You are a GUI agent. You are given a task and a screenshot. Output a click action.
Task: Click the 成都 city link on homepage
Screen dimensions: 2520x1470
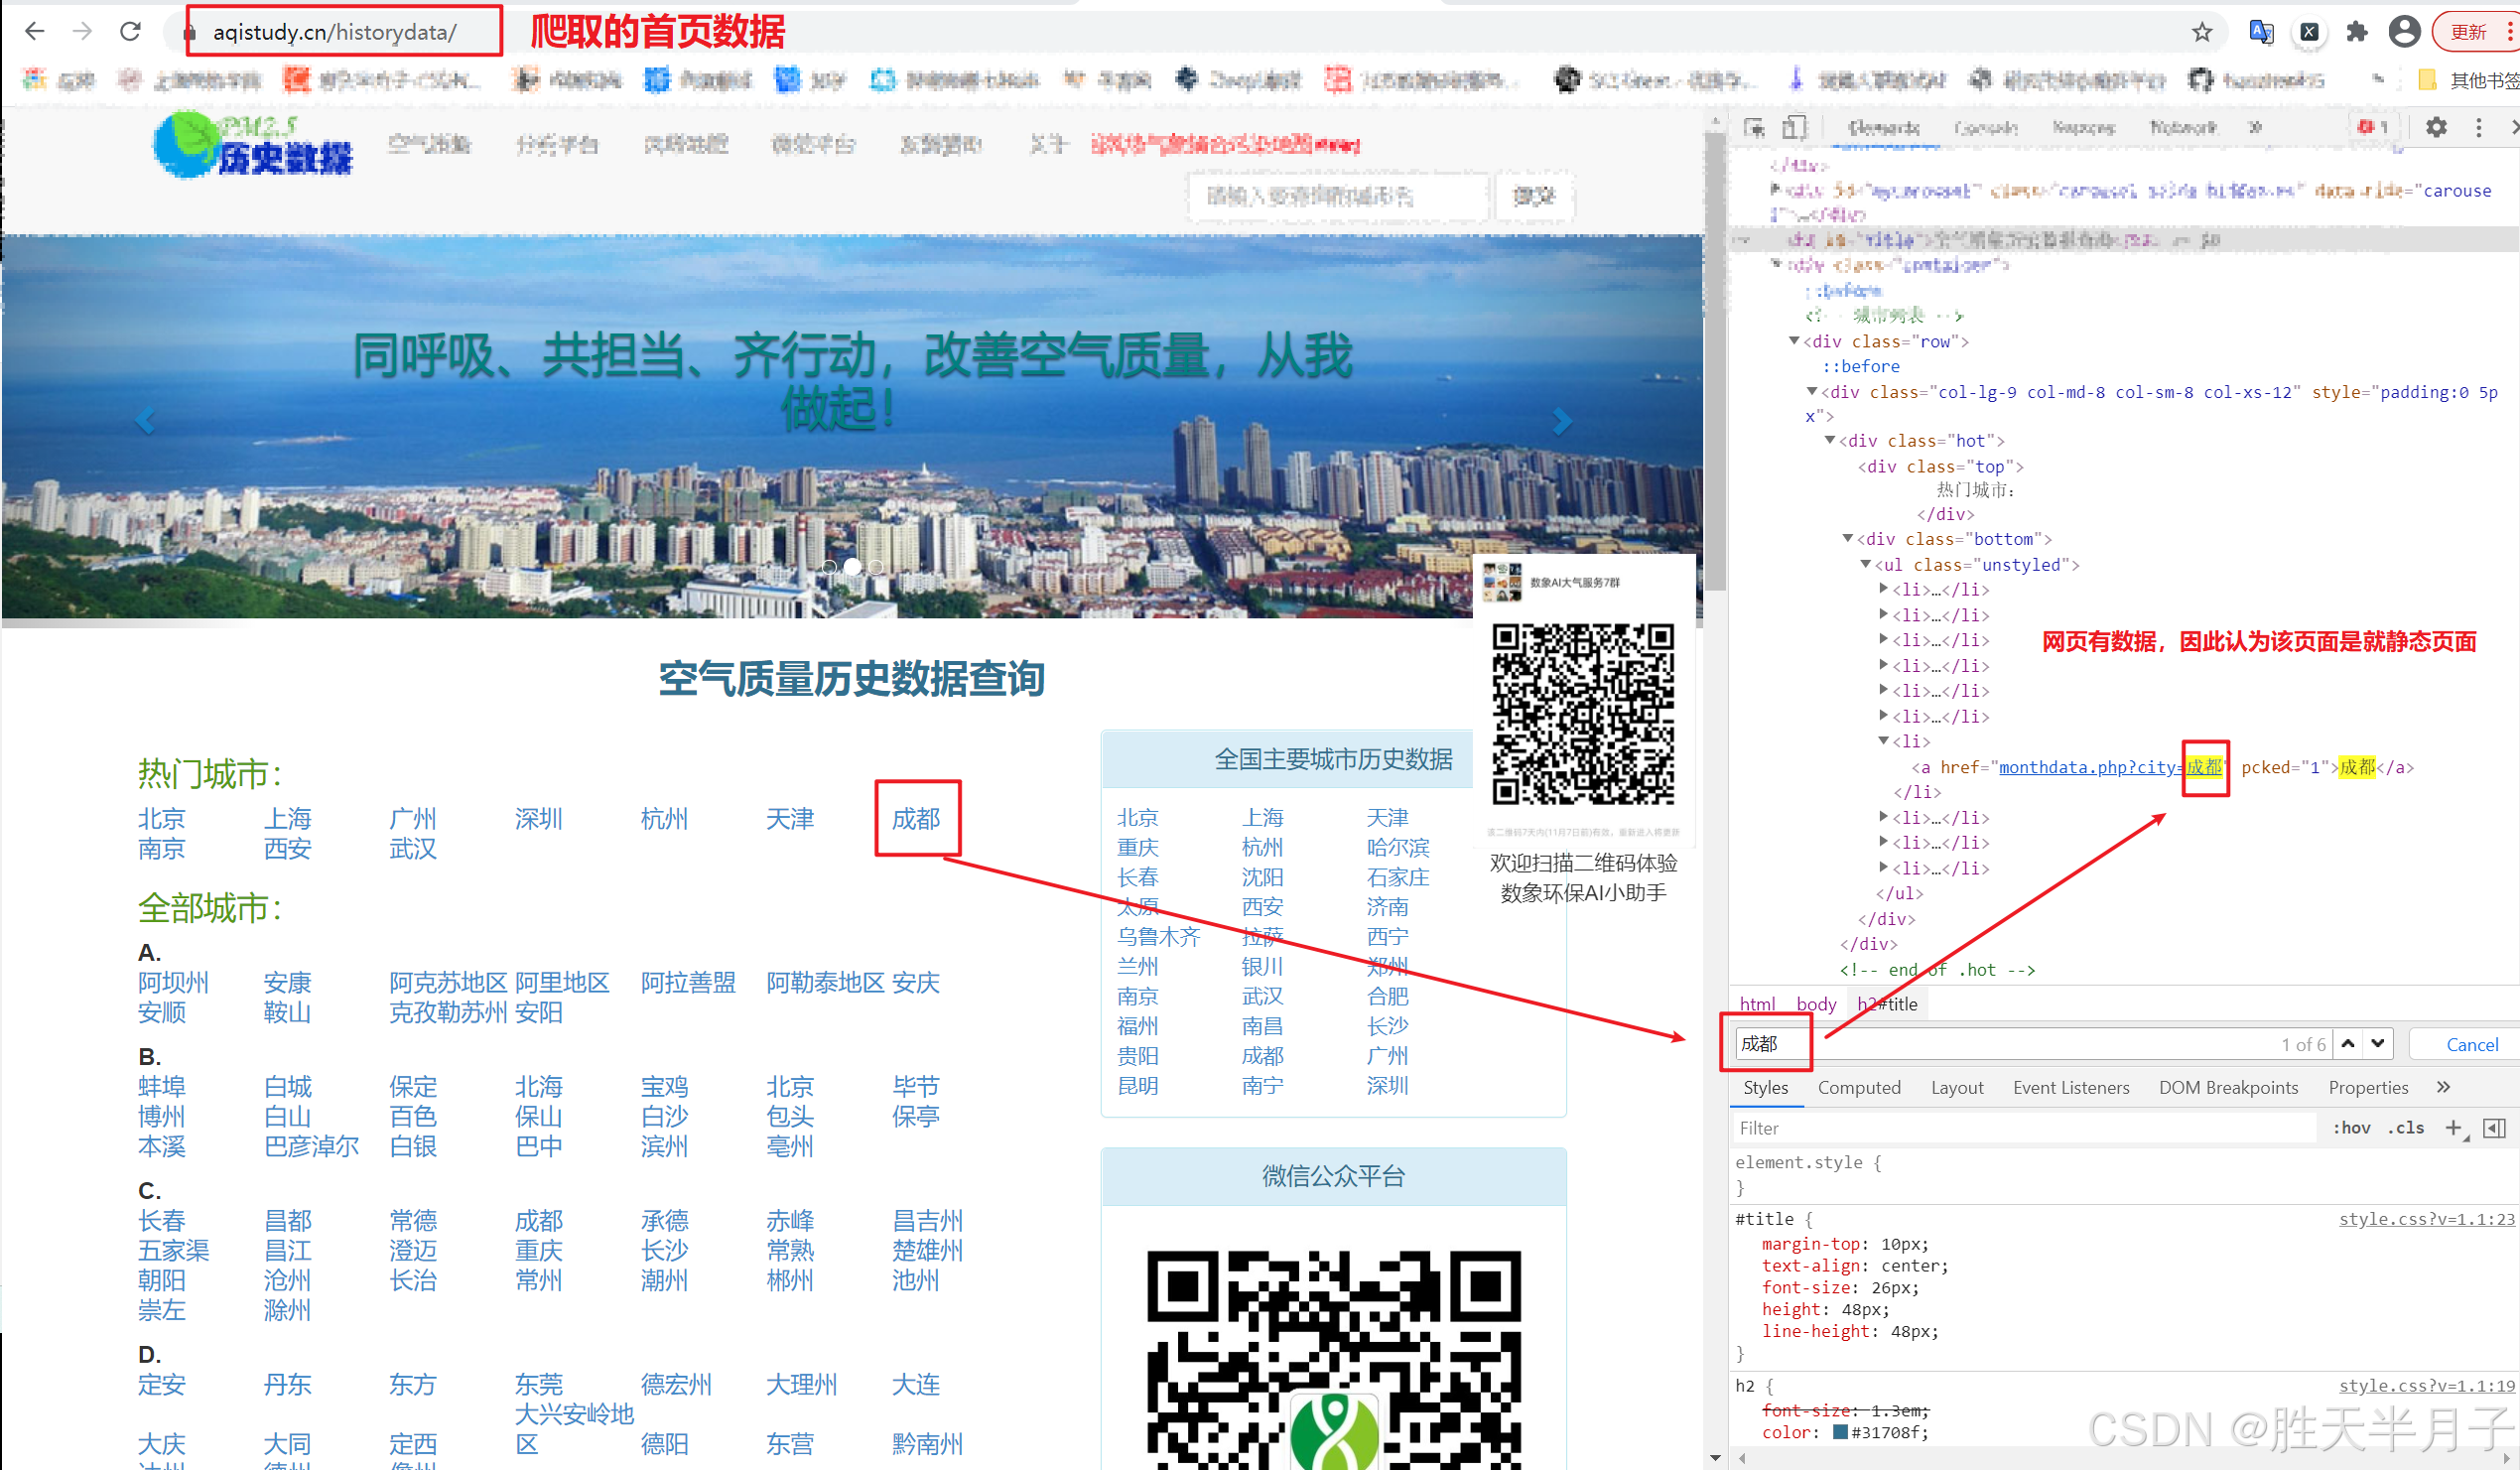(x=915, y=817)
